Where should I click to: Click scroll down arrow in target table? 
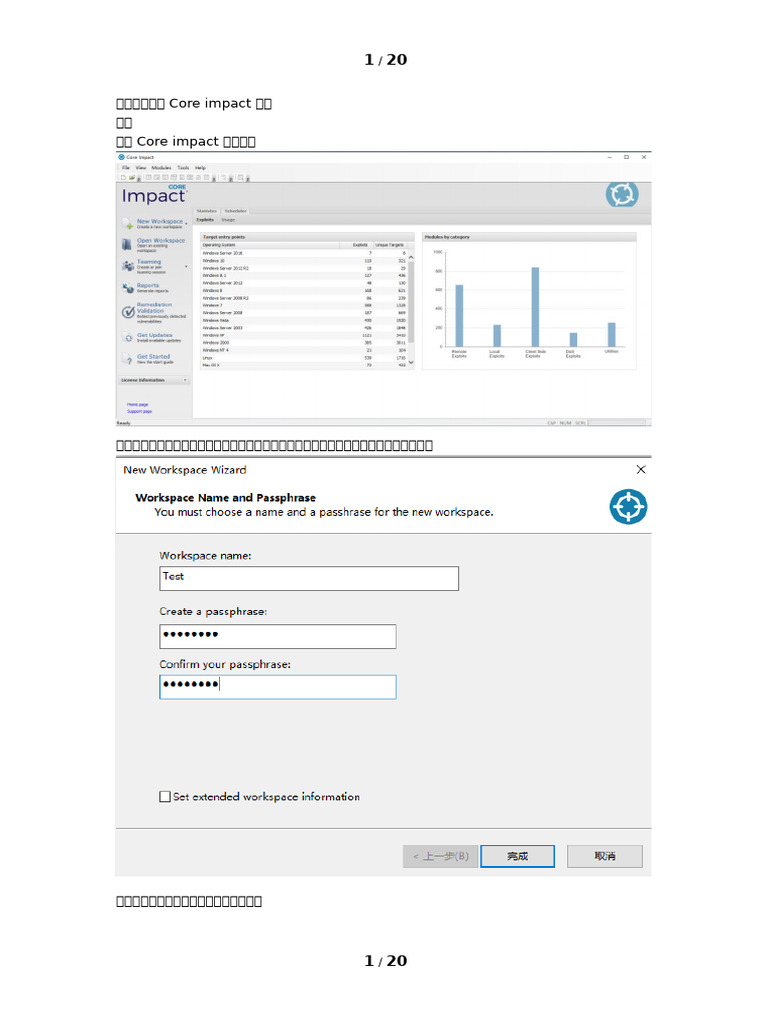click(x=411, y=362)
